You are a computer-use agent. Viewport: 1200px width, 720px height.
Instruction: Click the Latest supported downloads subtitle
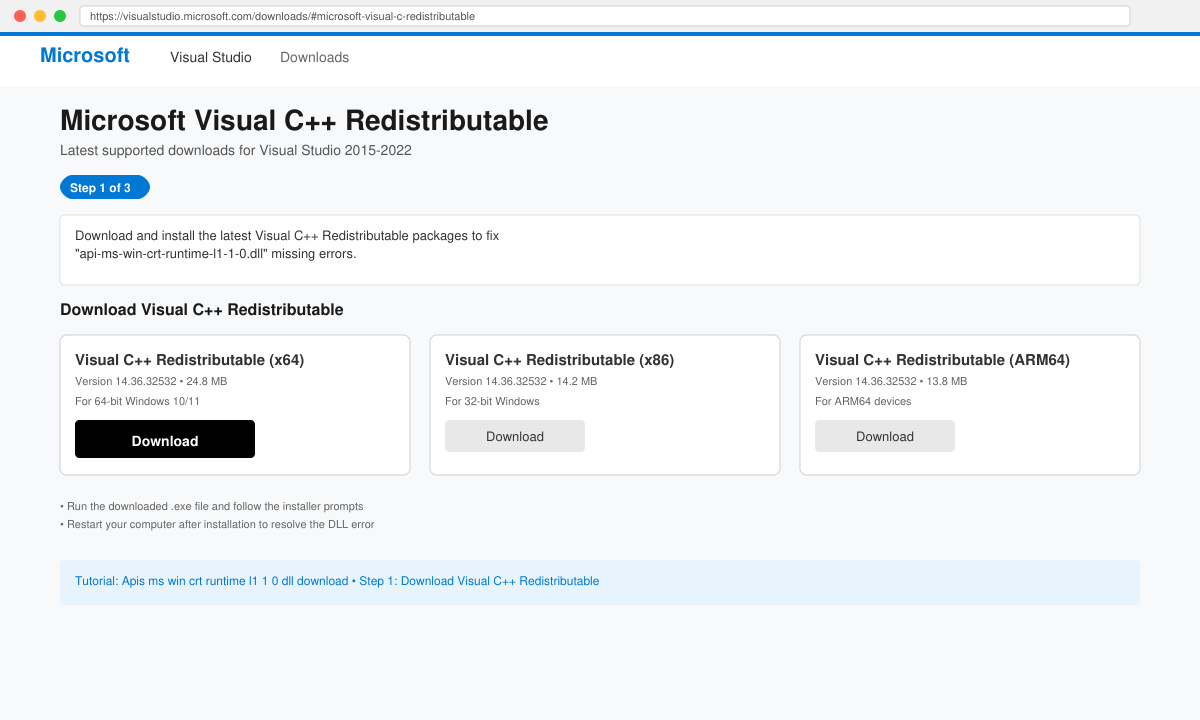click(236, 151)
